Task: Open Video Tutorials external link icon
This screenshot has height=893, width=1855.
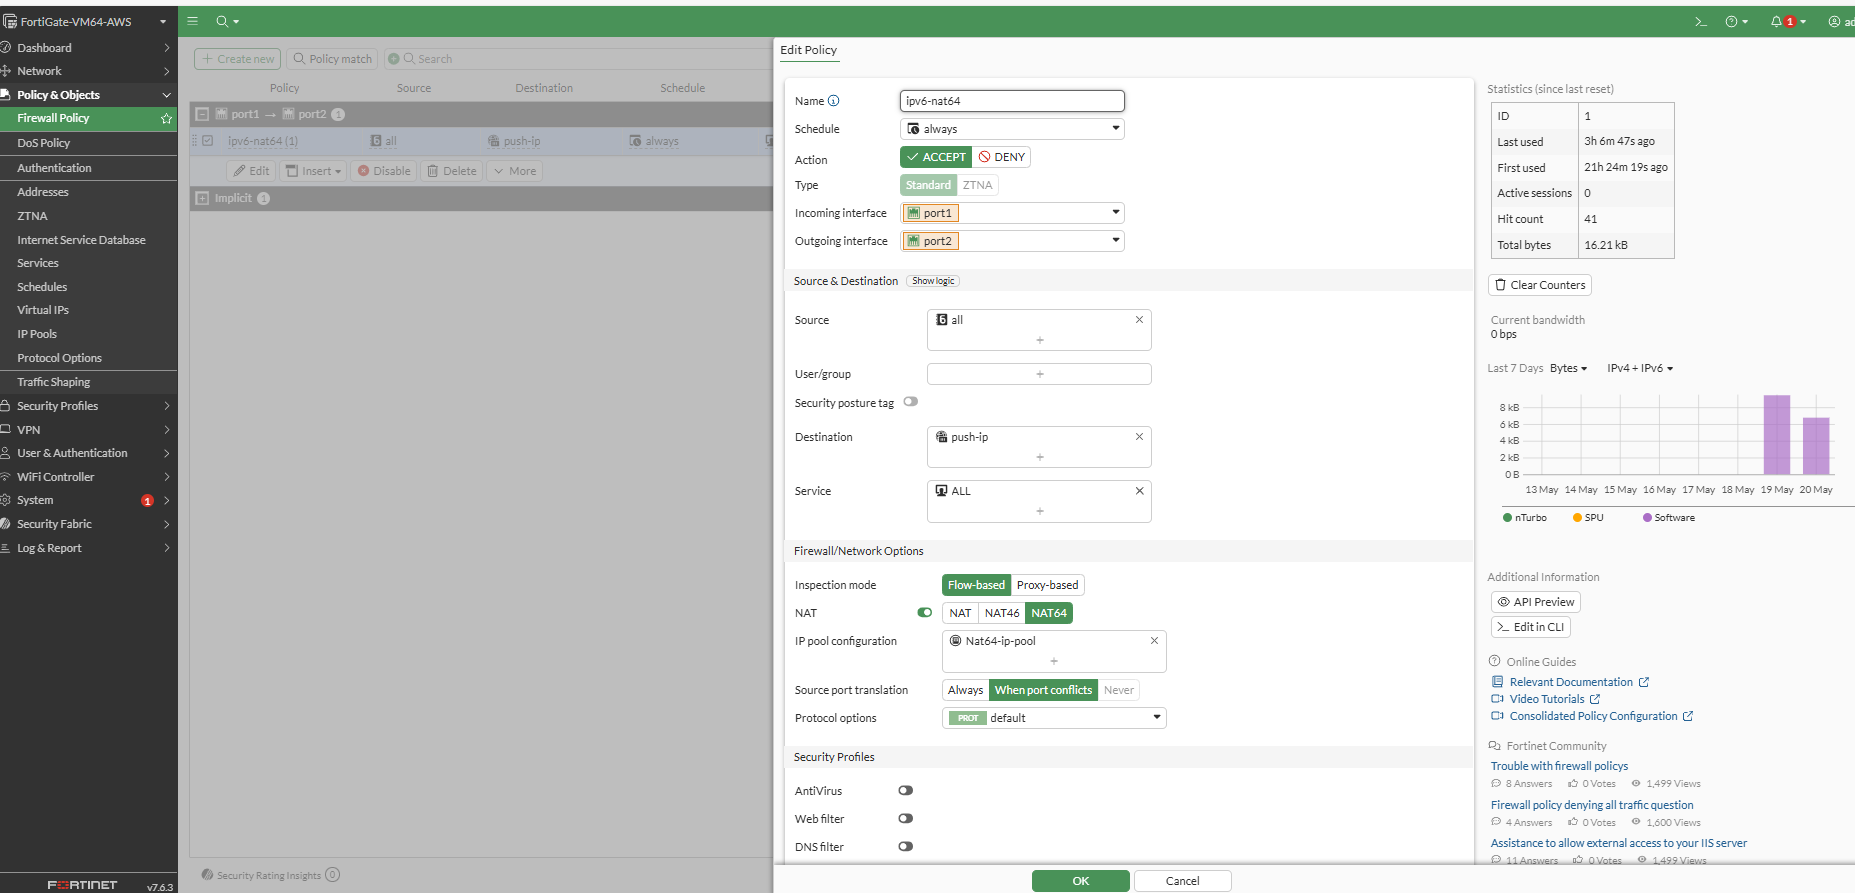Action: tap(1595, 699)
